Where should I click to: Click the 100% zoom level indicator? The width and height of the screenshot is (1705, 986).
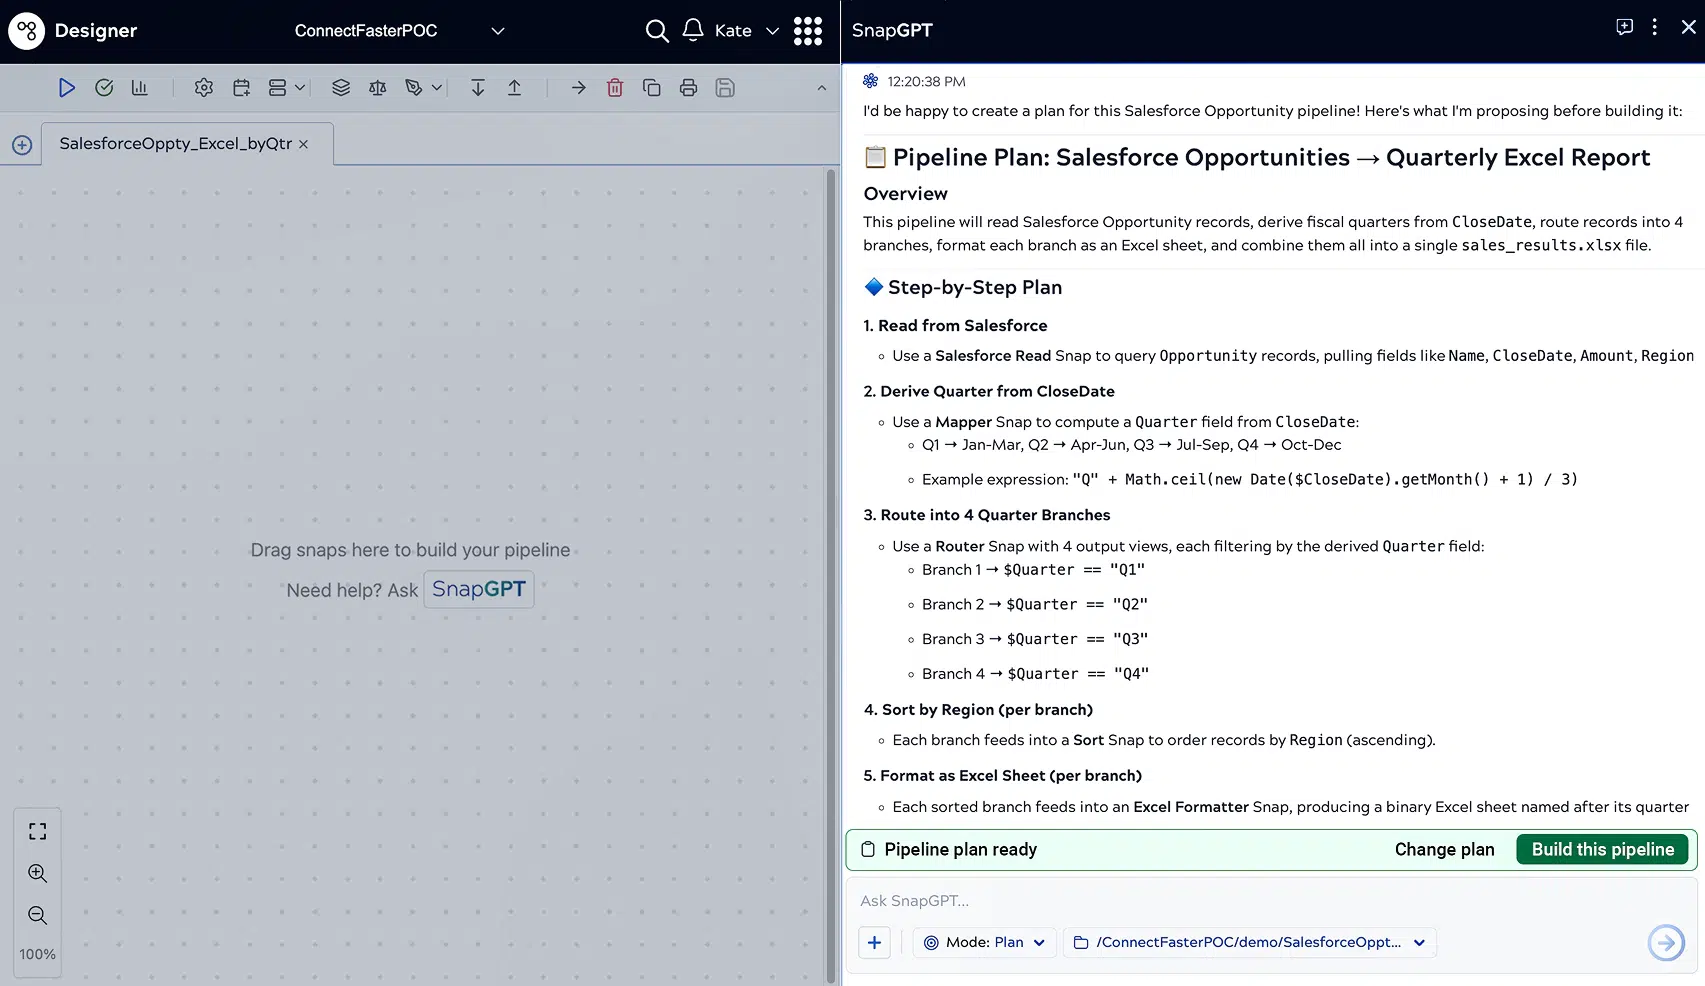click(x=38, y=954)
